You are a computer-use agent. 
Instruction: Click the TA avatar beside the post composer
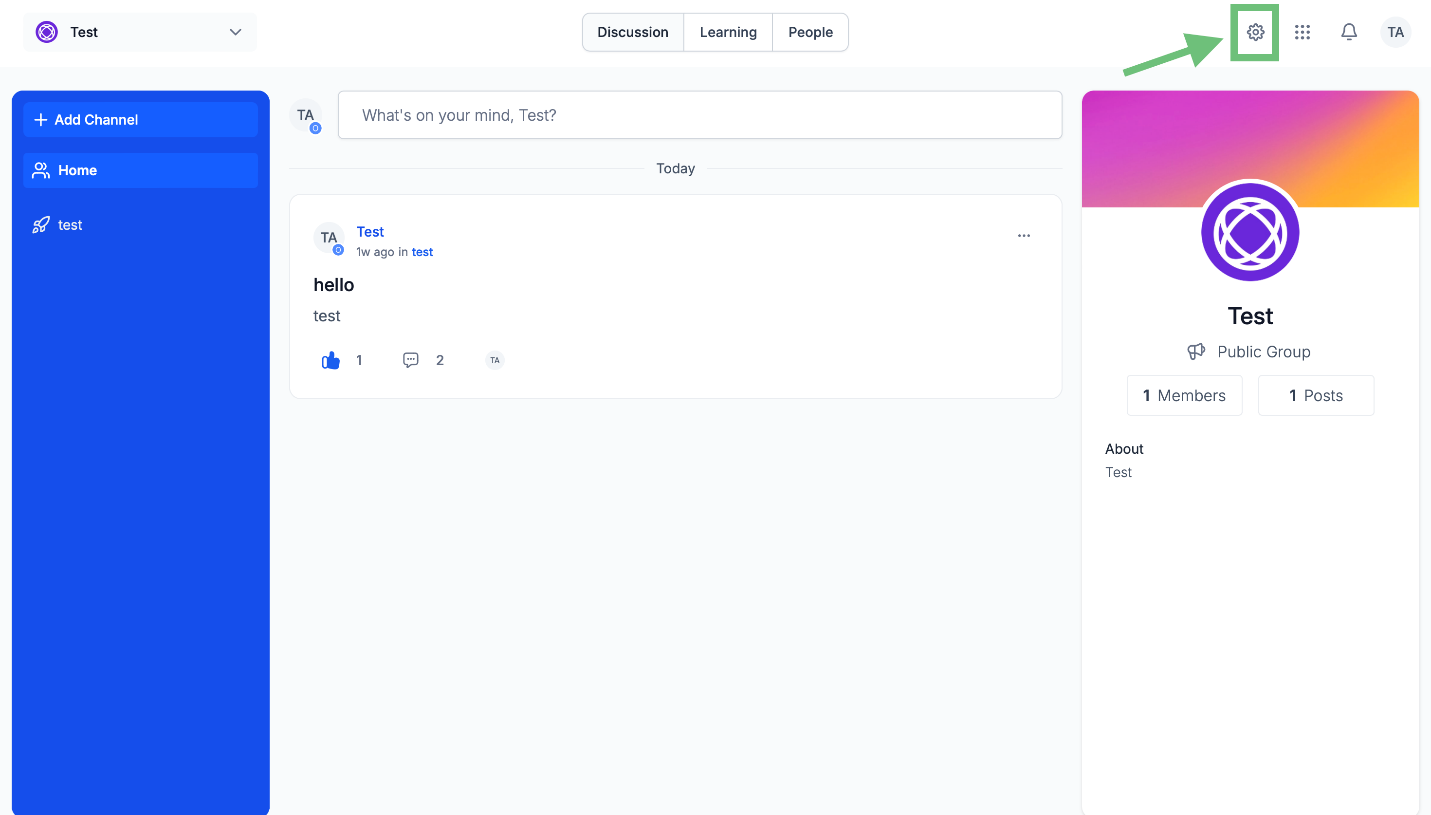(306, 115)
